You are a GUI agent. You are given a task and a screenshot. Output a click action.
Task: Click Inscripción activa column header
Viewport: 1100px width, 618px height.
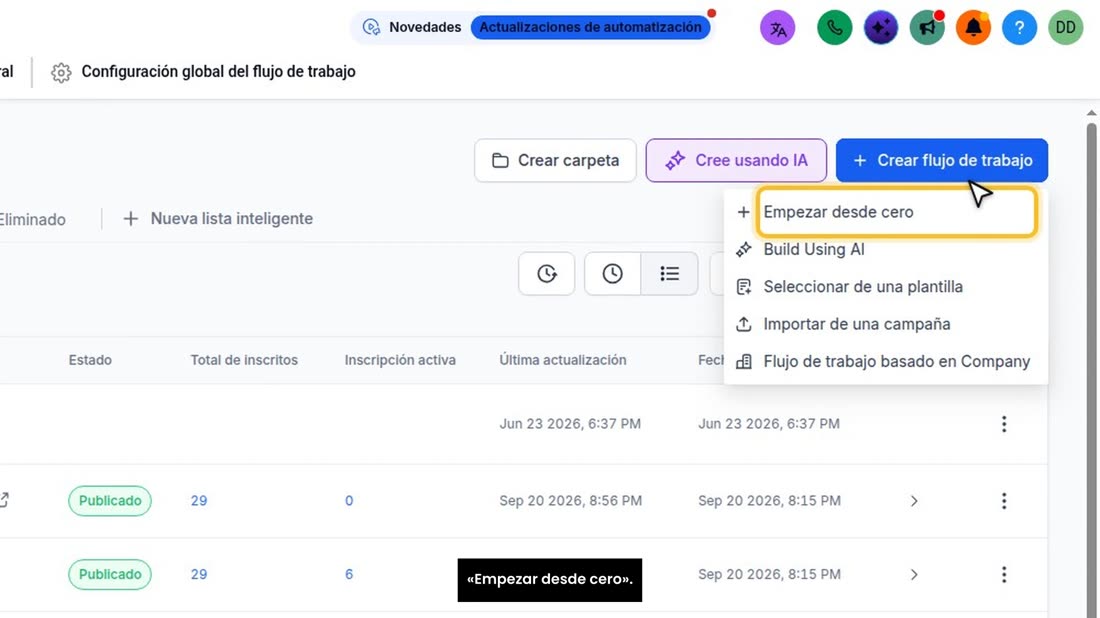click(x=400, y=360)
